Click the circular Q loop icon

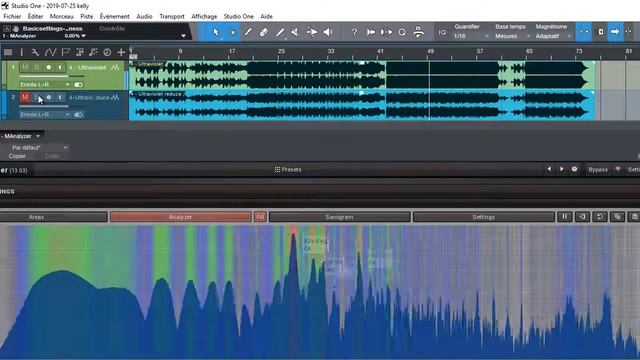[402, 32]
